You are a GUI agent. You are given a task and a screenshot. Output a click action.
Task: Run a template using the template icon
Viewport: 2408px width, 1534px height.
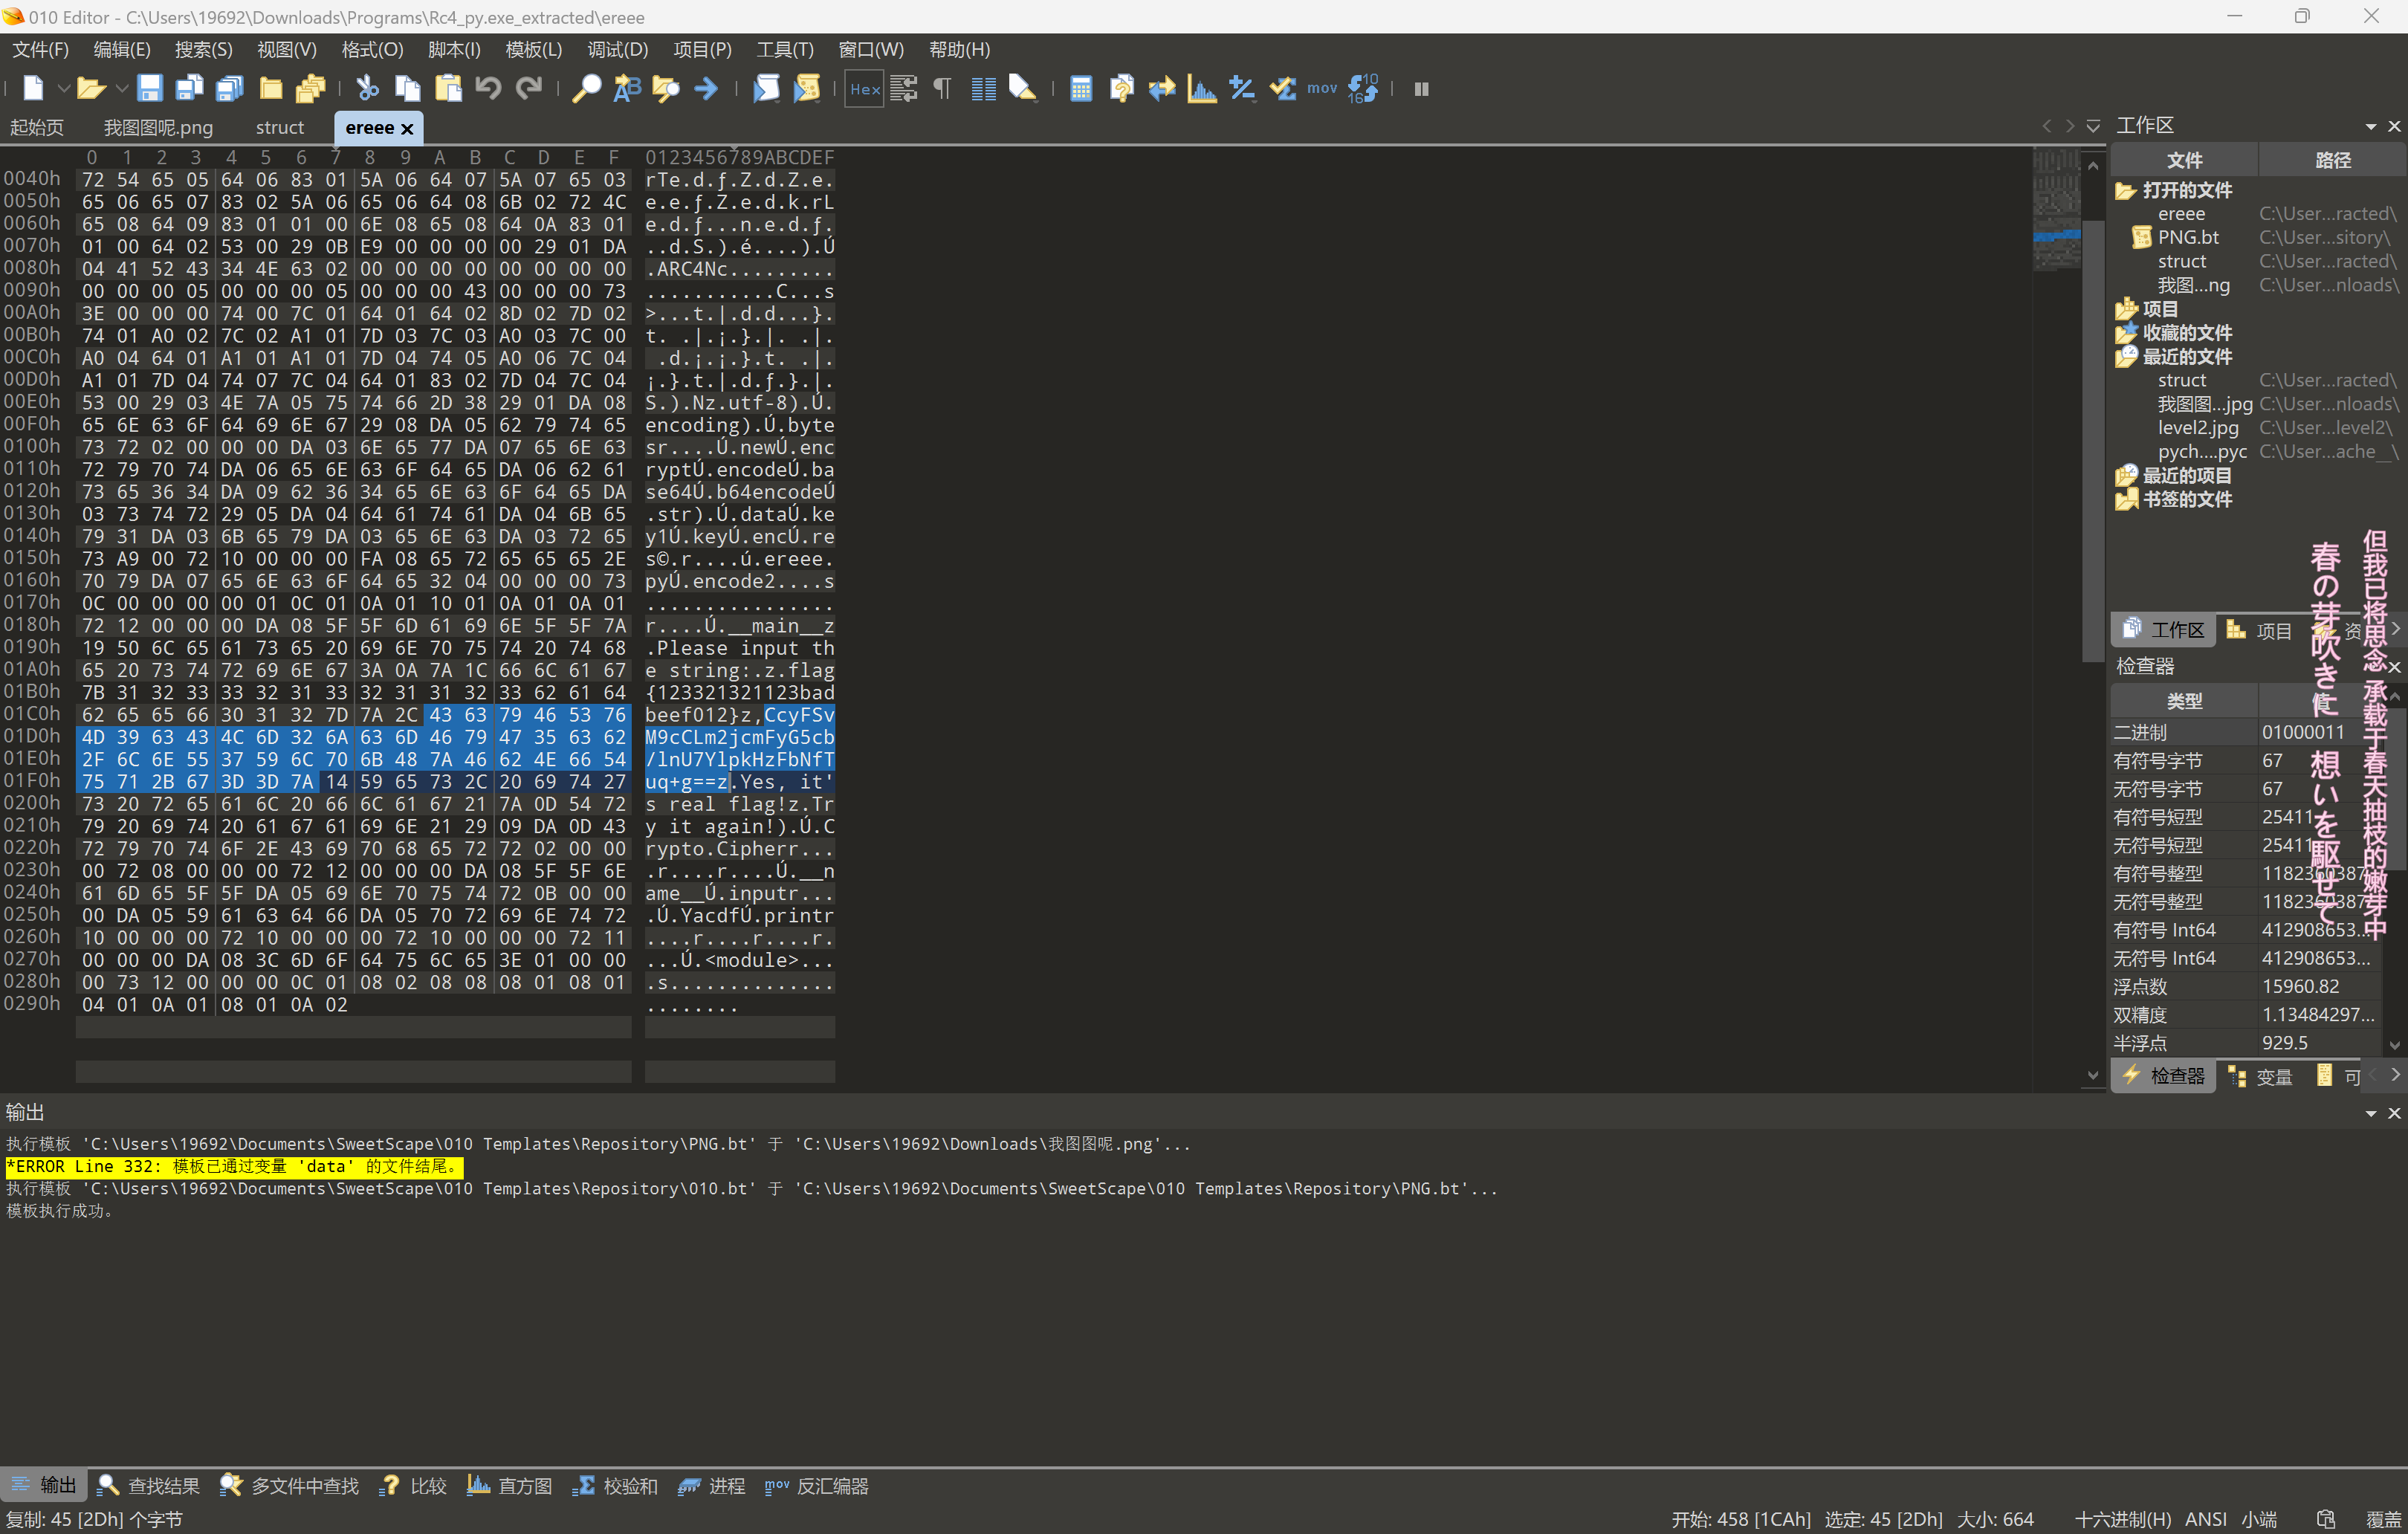coord(806,89)
